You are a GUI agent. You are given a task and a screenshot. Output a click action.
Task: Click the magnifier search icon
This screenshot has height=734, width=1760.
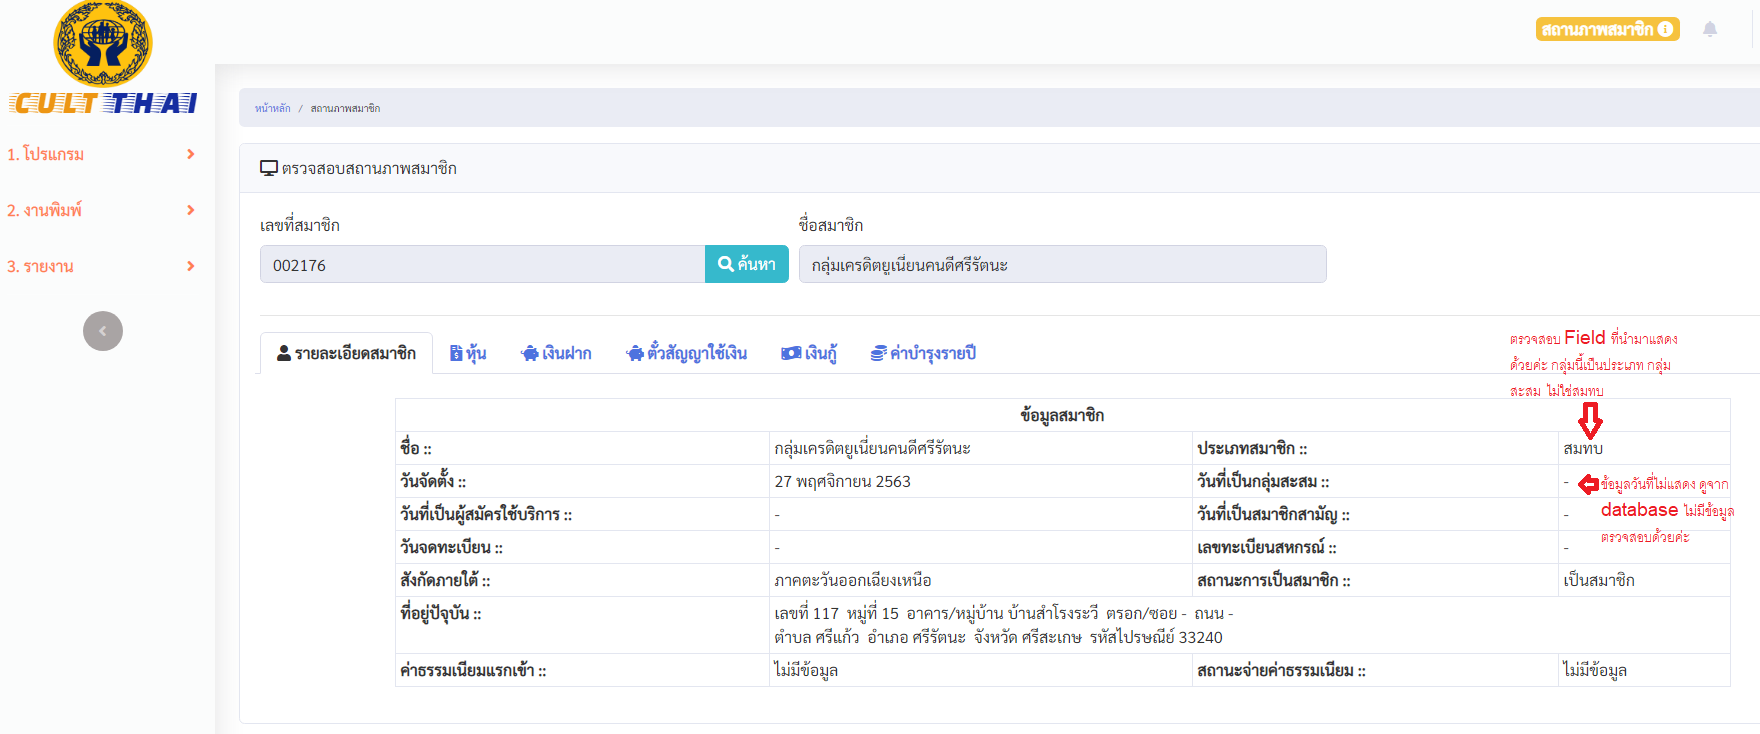pos(726,264)
